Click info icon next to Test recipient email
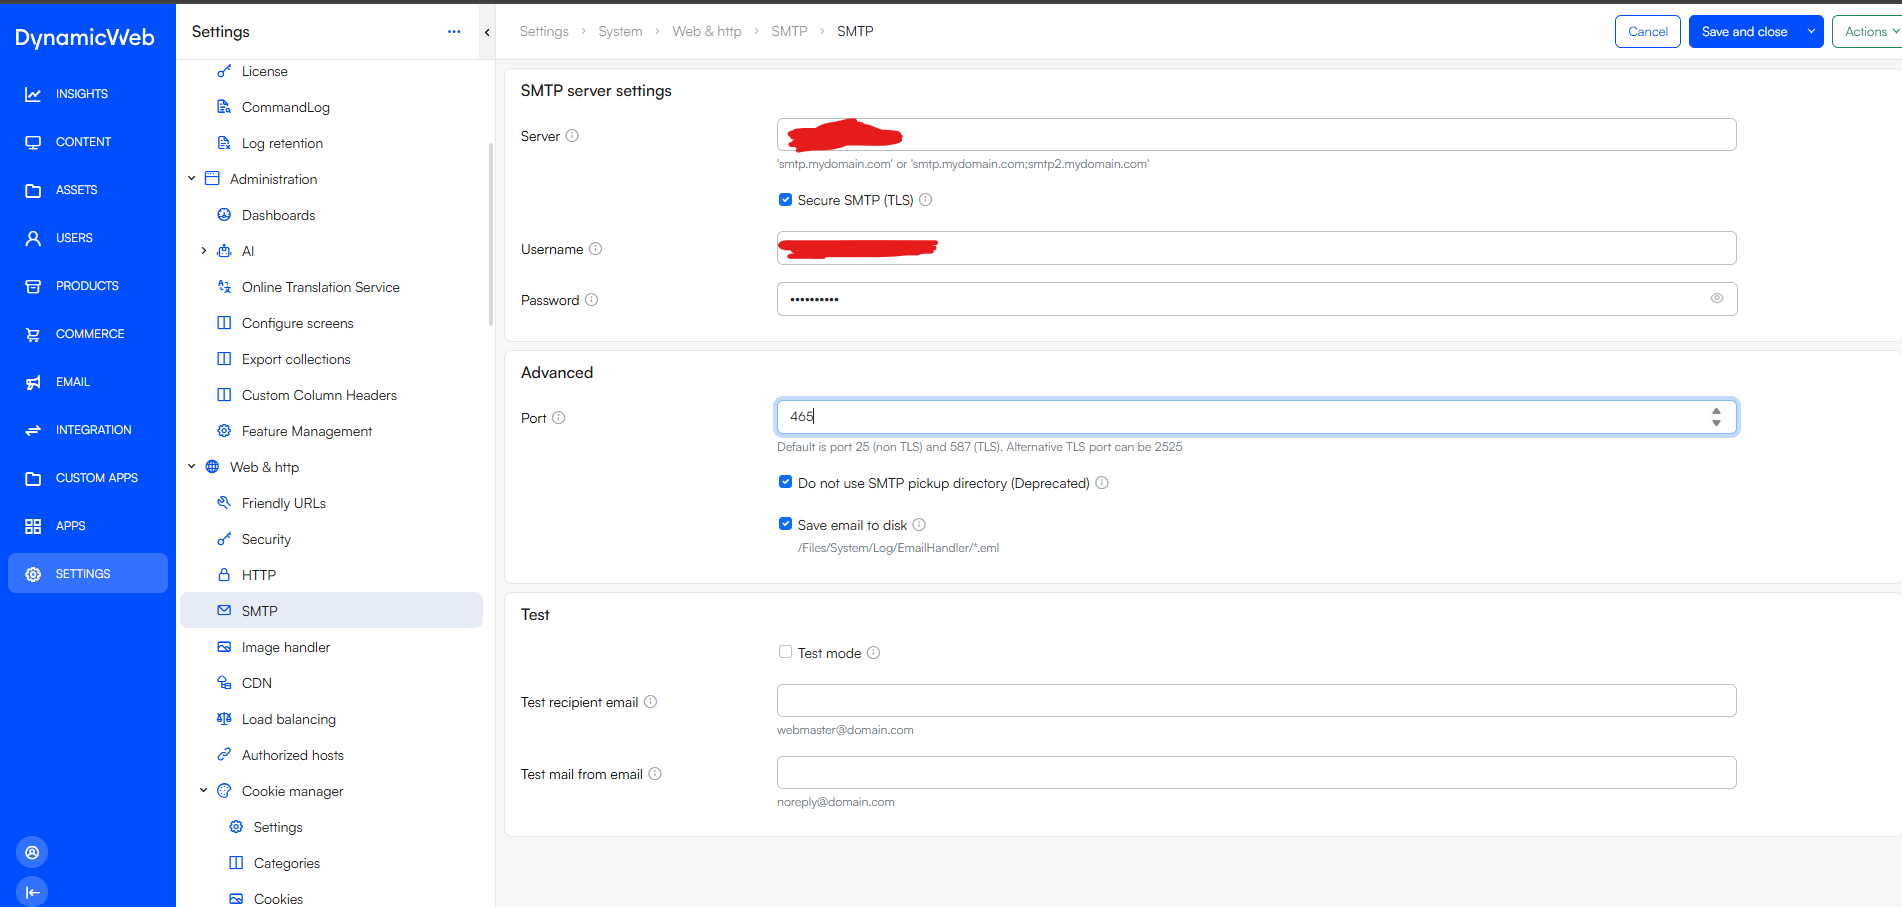The image size is (1902, 907). tap(650, 702)
